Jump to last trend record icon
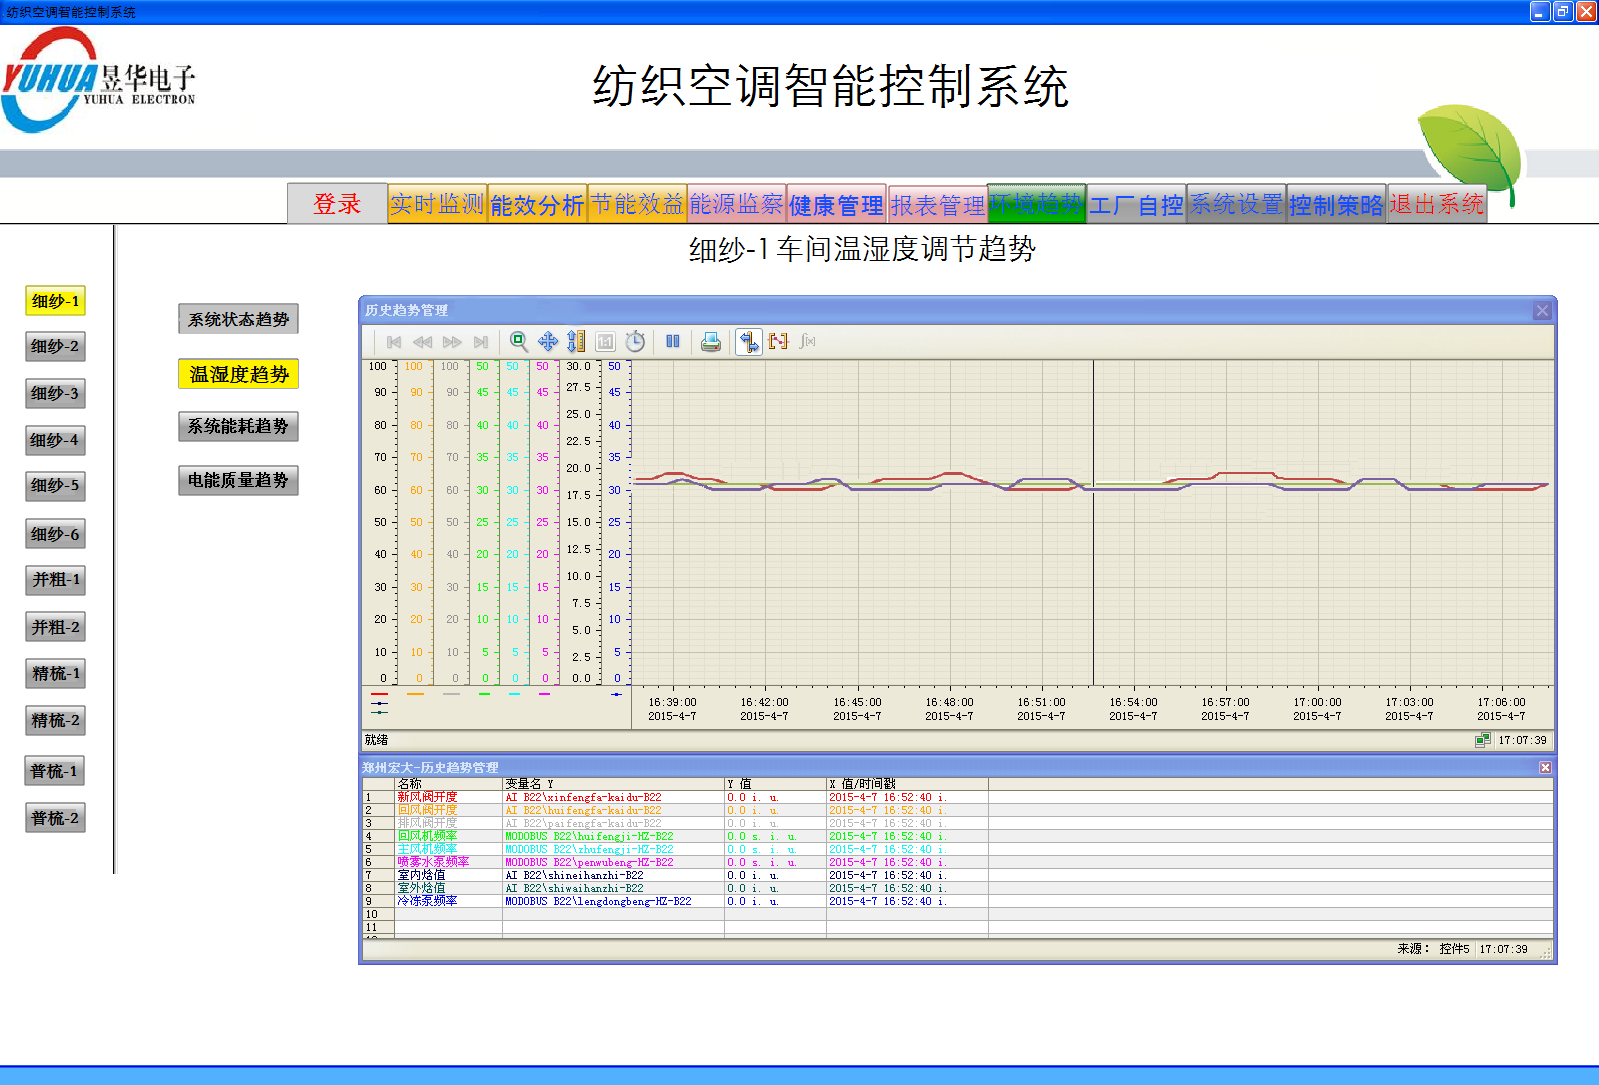 (x=481, y=342)
